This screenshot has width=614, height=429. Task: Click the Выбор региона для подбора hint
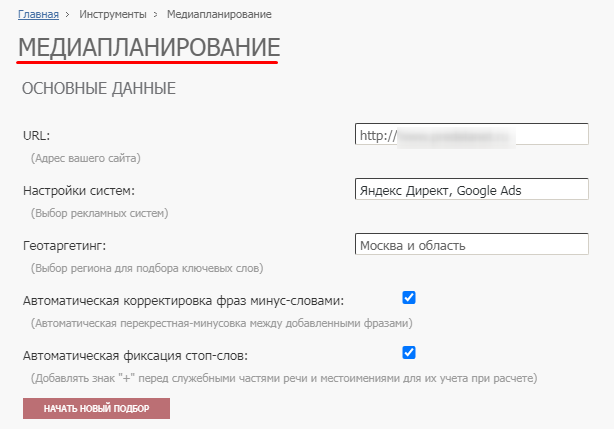pos(147,268)
